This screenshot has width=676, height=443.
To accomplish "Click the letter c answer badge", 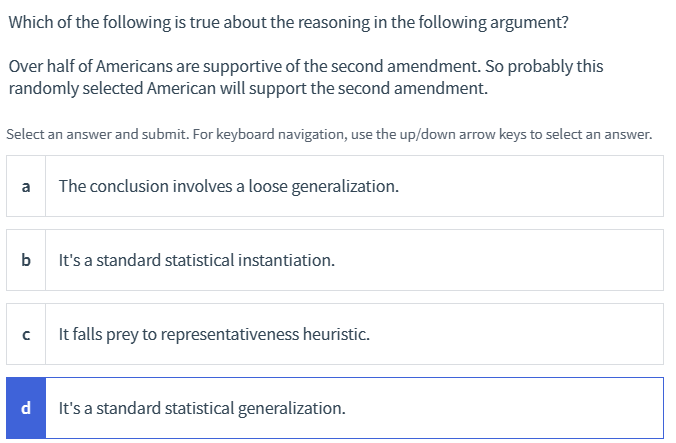I will [x=26, y=334].
